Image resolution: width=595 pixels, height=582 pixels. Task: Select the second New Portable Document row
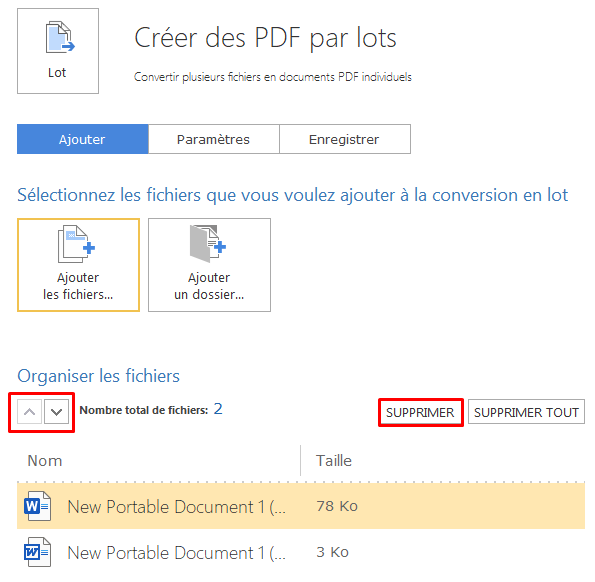(x=301, y=552)
